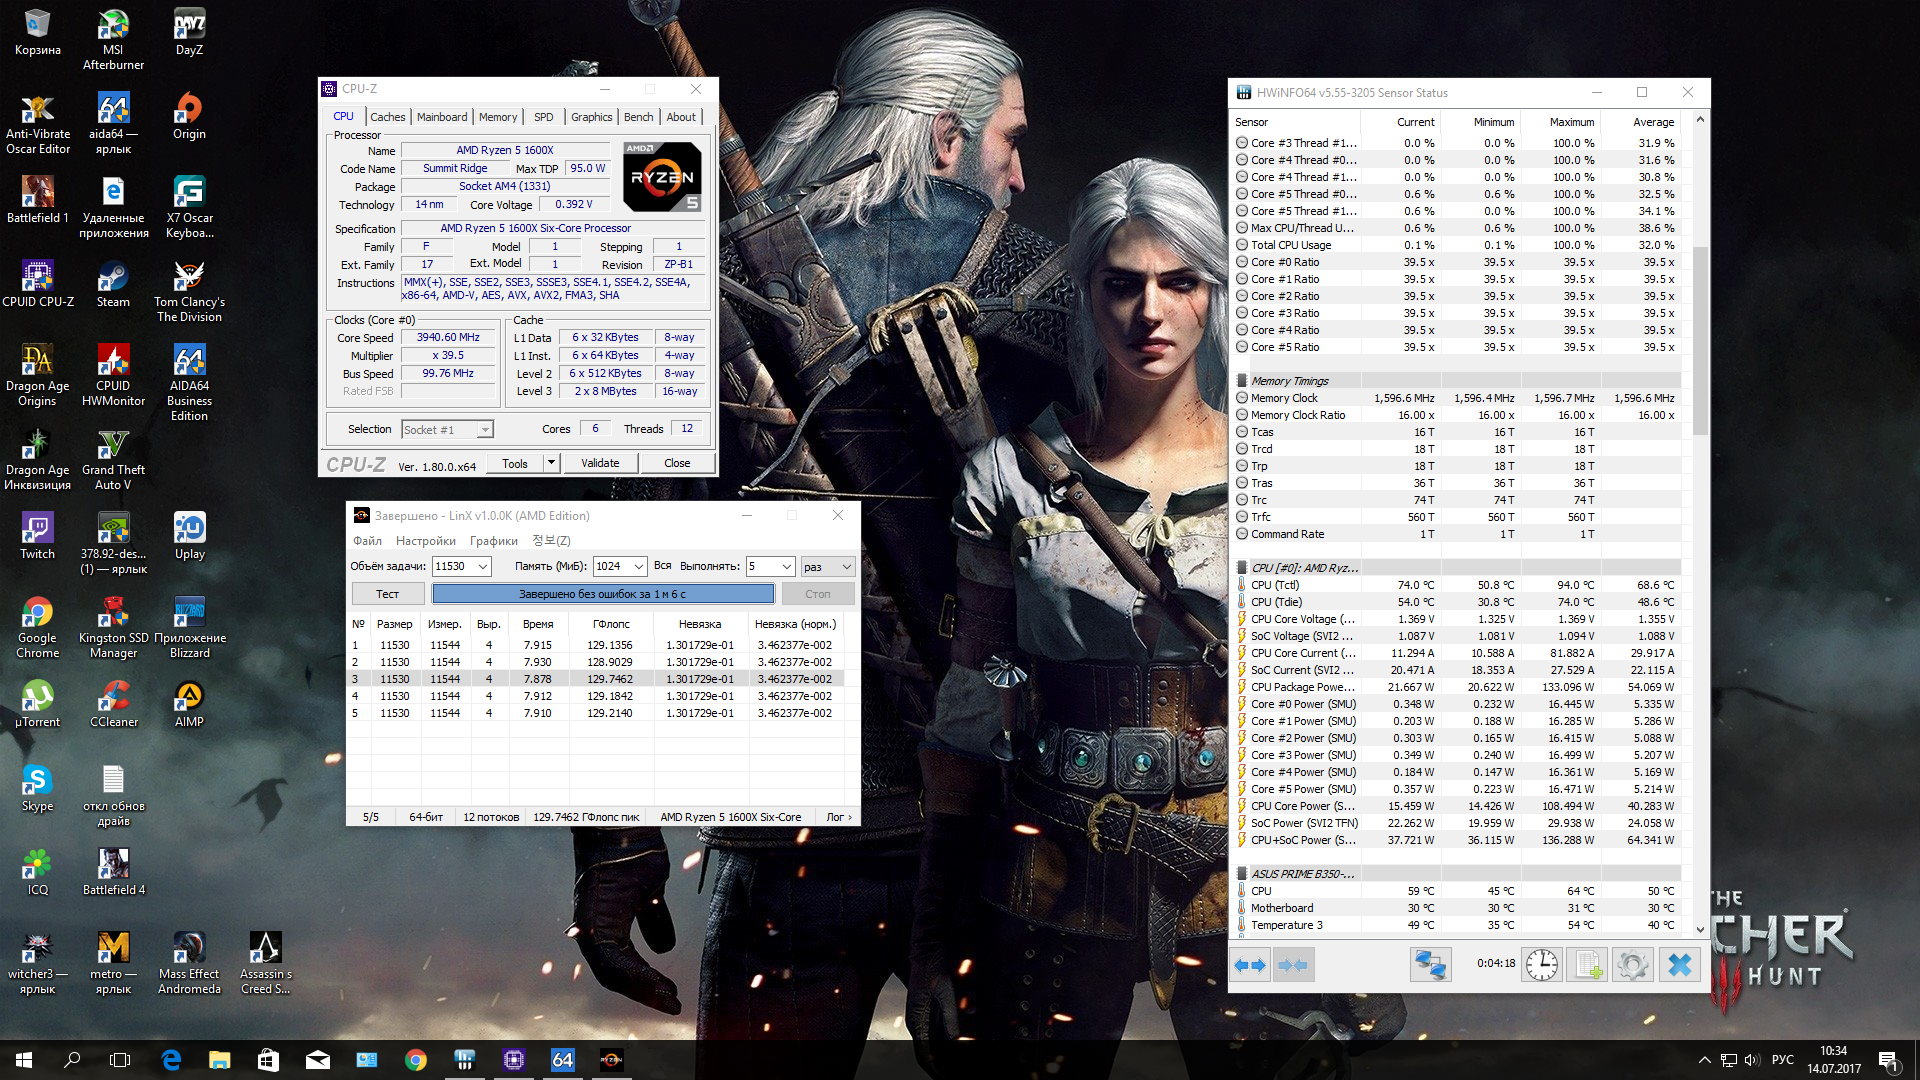Click HWiNFO blue X close sensors icon
1920x1080 pixels.
pos(1680,965)
